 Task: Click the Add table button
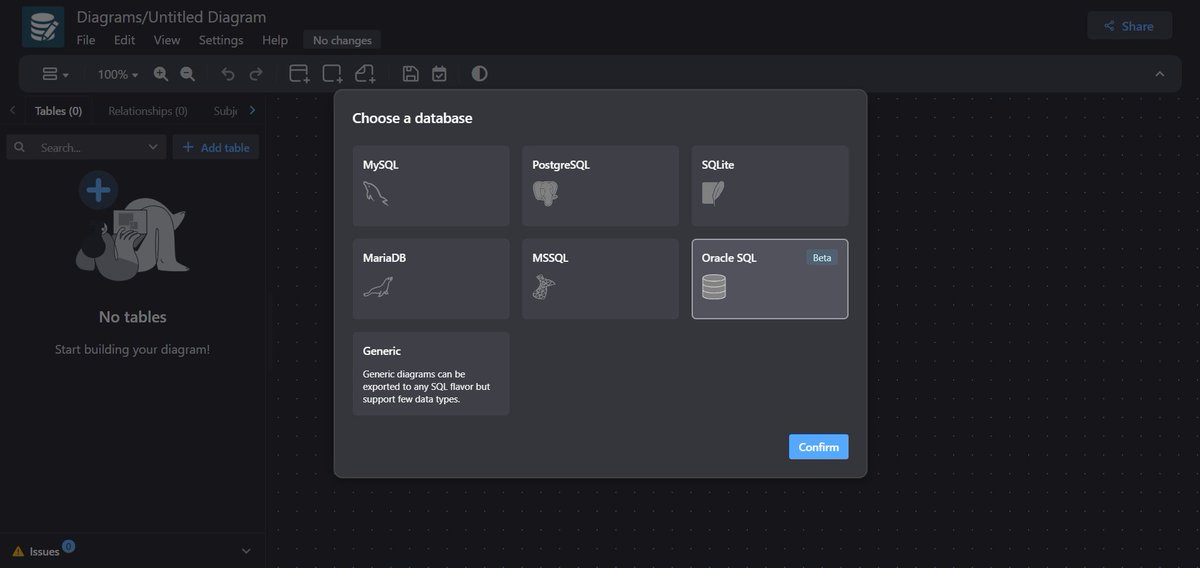coord(216,147)
